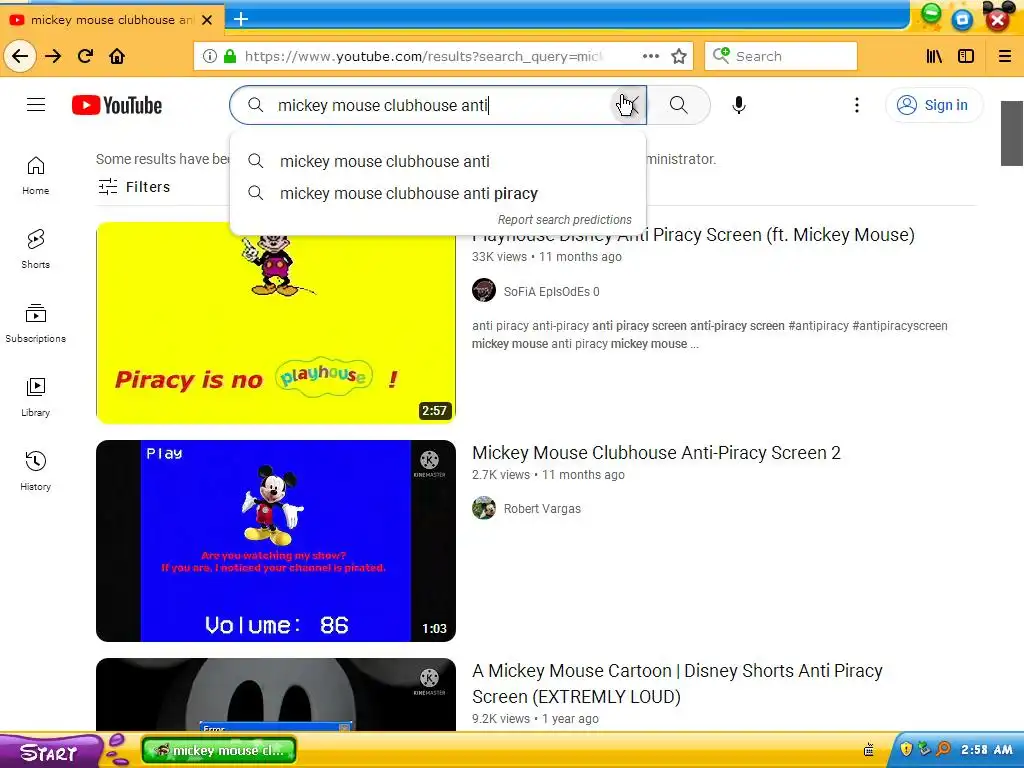Choose suggestion 'mickey mouse clubhouse anti piracy'

pyautogui.click(x=438, y=193)
